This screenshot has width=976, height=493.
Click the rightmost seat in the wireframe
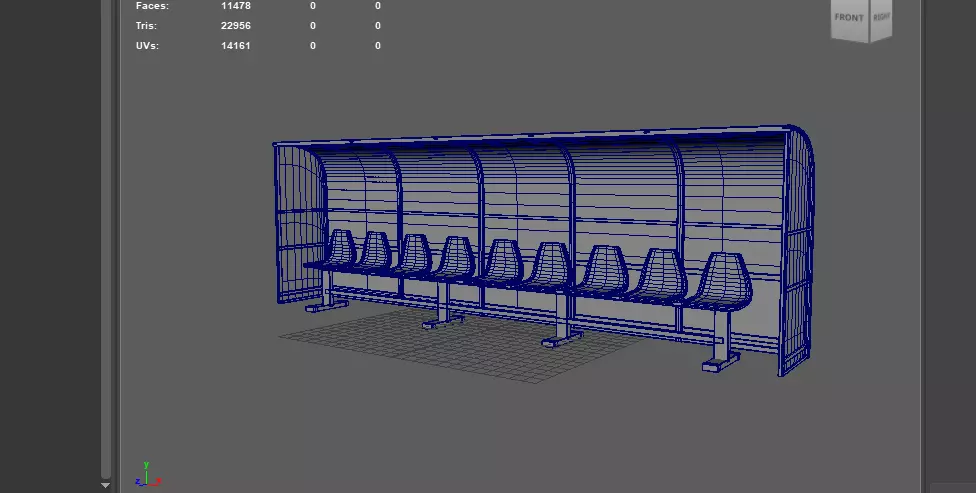pos(721,280)
